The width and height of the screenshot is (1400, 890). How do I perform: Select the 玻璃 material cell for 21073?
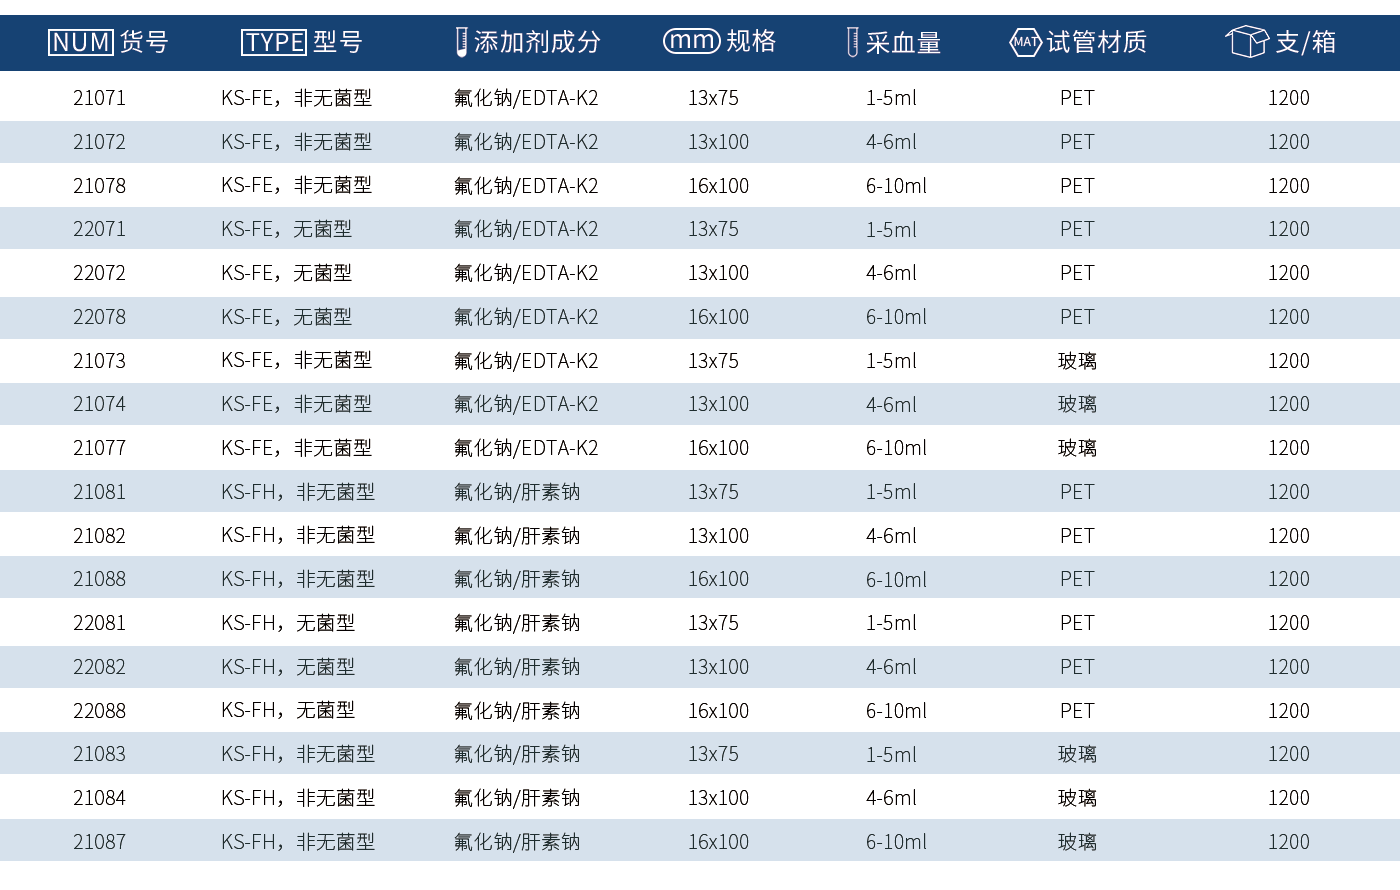pyautogui.click(x=1077, y=360)
